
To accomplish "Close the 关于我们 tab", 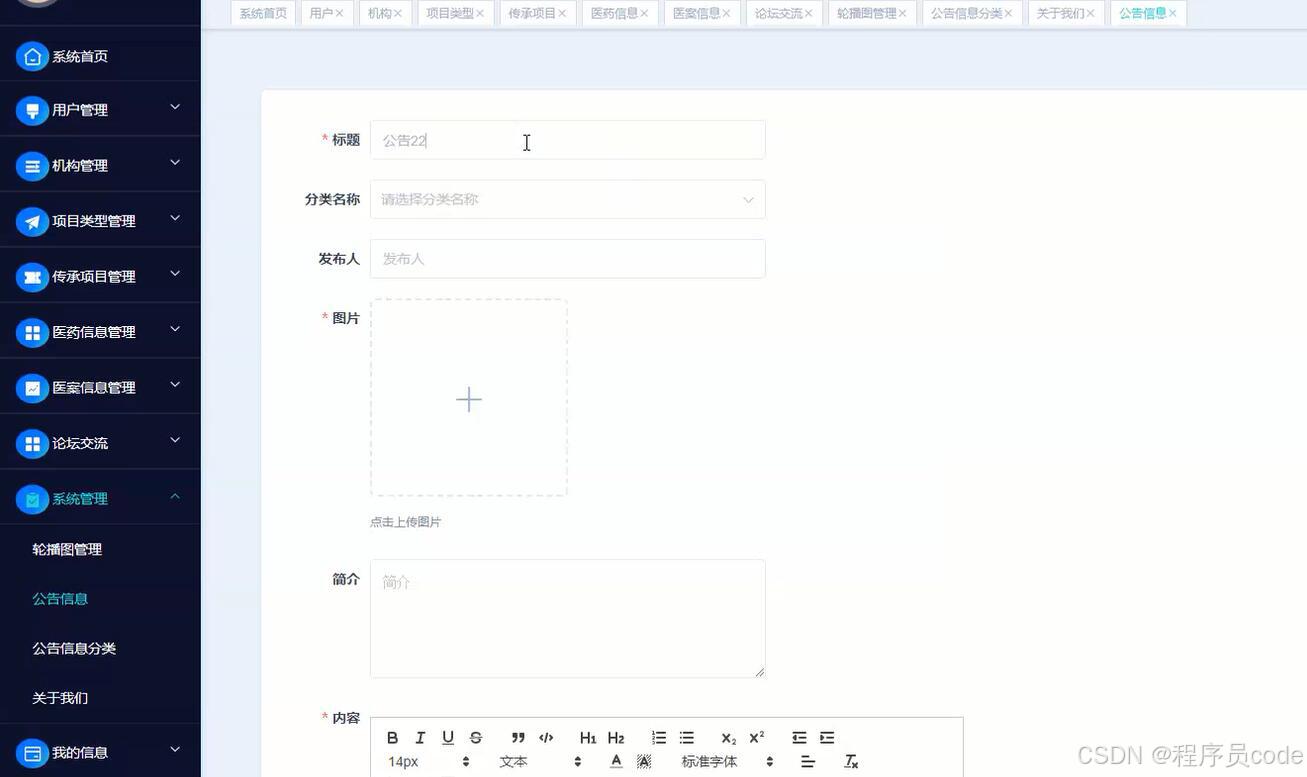I will pyautogui.click(x=1091, y=13).
